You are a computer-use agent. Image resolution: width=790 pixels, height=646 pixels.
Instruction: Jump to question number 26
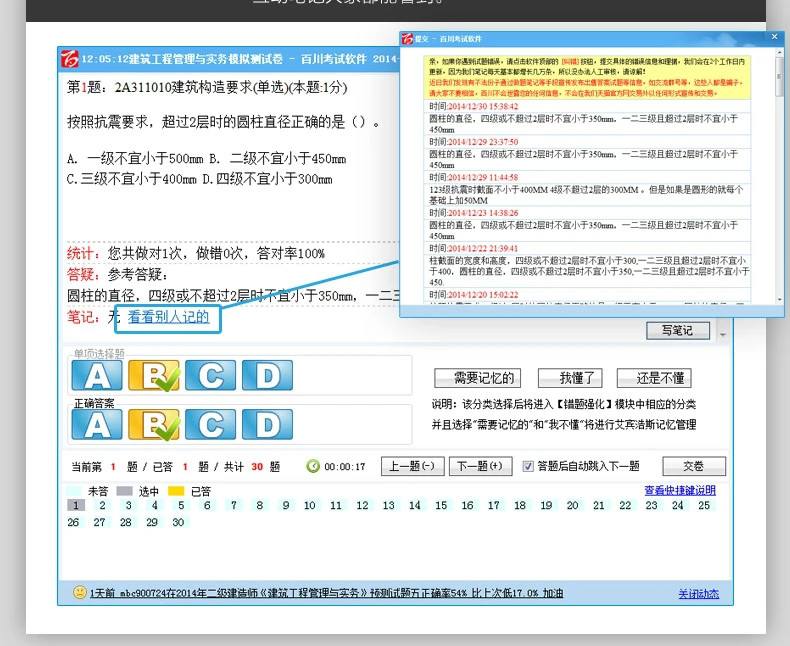pos(73,522)
